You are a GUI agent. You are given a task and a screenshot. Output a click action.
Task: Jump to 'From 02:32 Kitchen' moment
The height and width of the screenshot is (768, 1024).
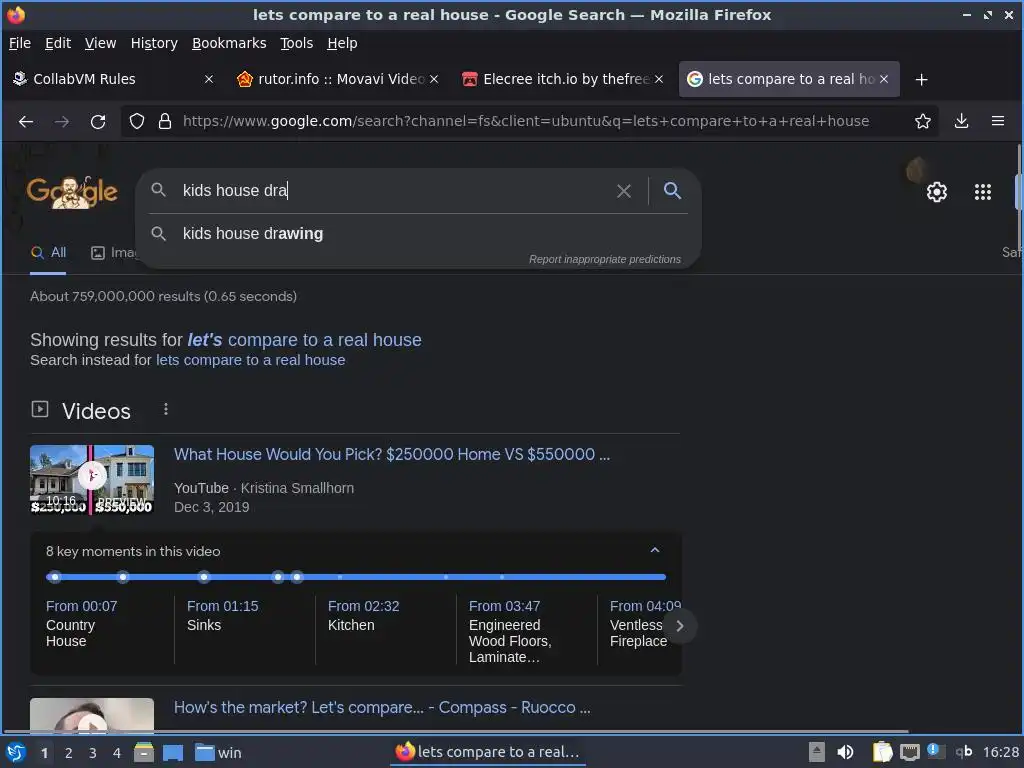click(x=364, y=615)
